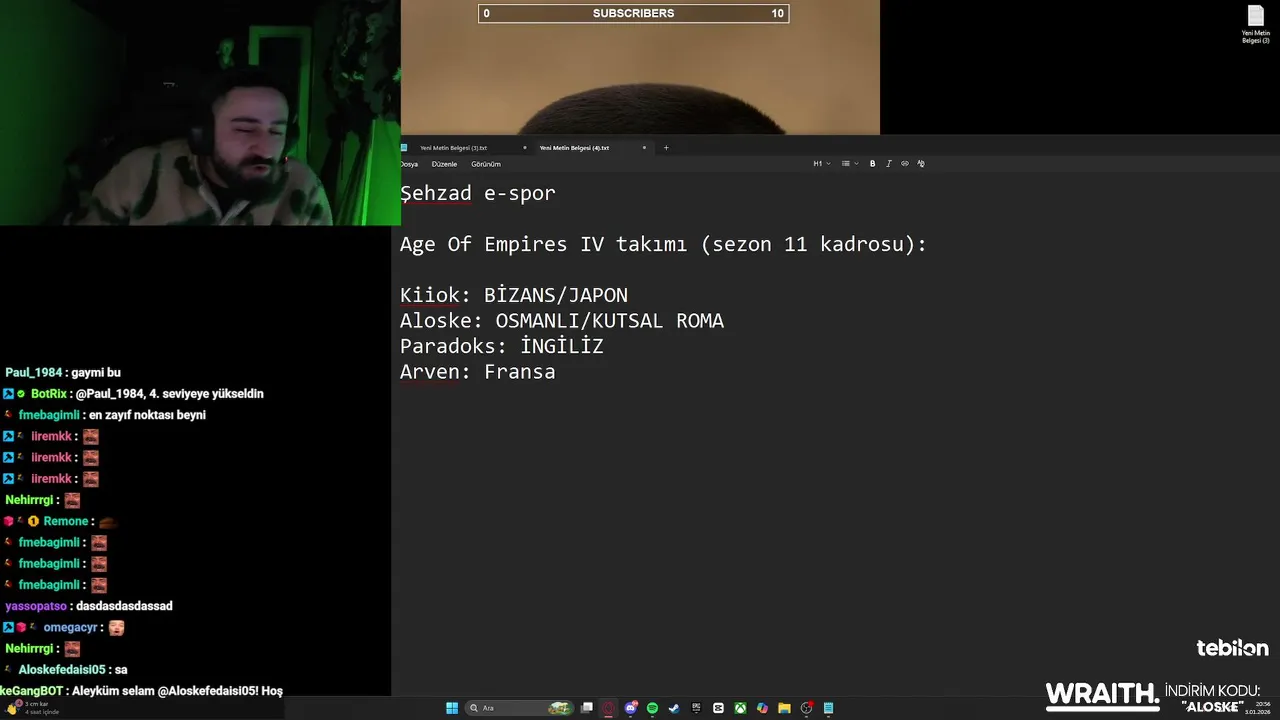Click the weather widget in the taskbar corner
The width and height of the screenshot is (1280, 720).
coord(30,708)
